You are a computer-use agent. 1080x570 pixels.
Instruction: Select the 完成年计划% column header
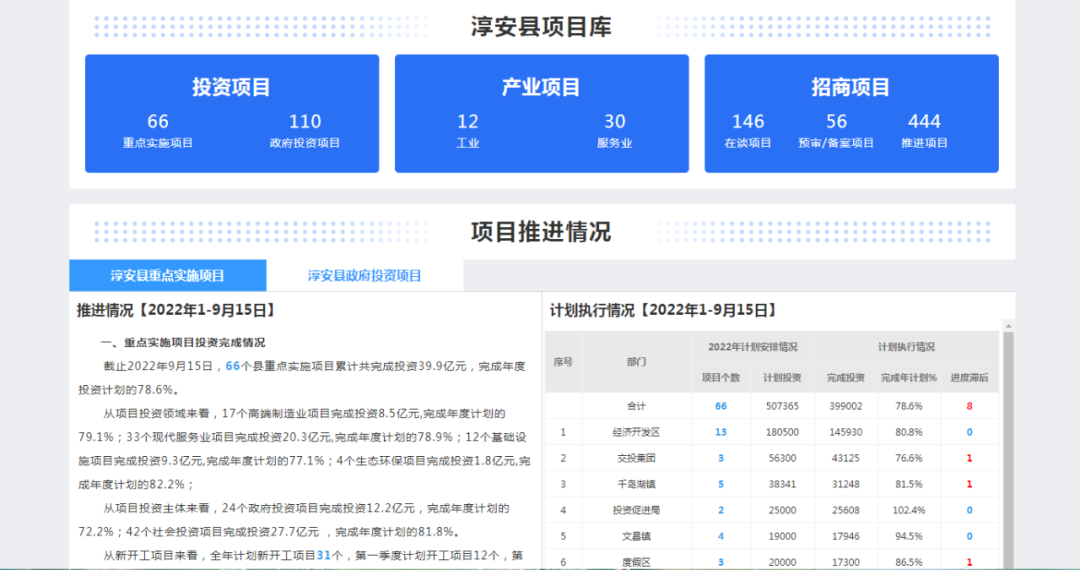908,378
